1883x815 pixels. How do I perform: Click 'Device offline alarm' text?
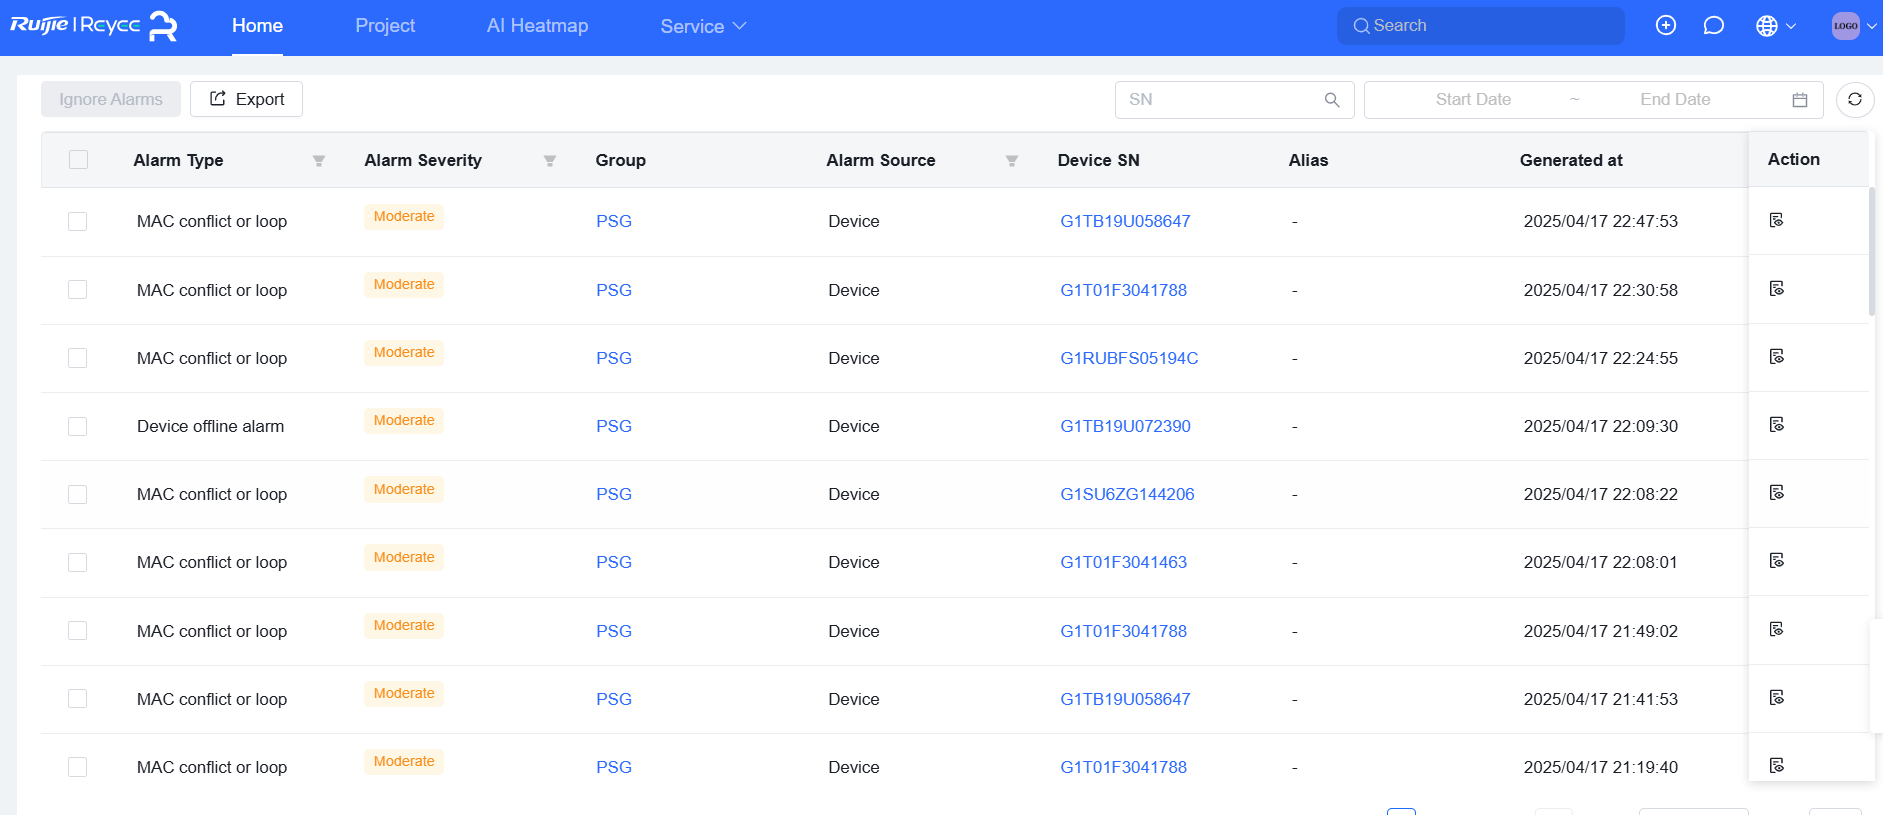pos(210,426)
